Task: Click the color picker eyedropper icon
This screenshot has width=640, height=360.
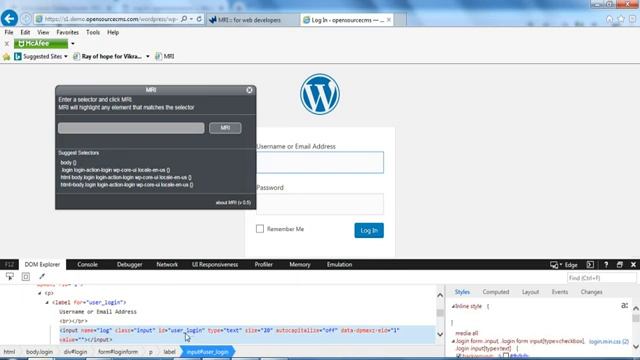Action: 42,276
